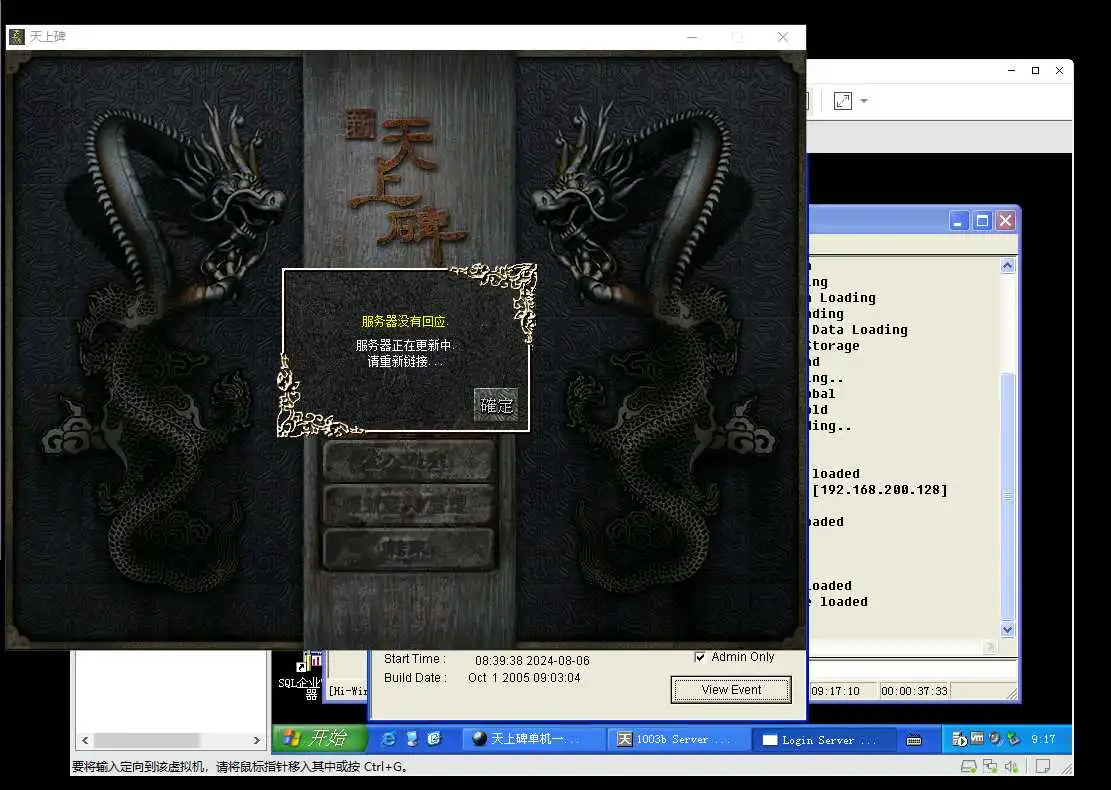The height and width of the screenshot is (790, 1111).
Task: Click the hard disk icon in VMware status bar
Action: click(967, 767)
